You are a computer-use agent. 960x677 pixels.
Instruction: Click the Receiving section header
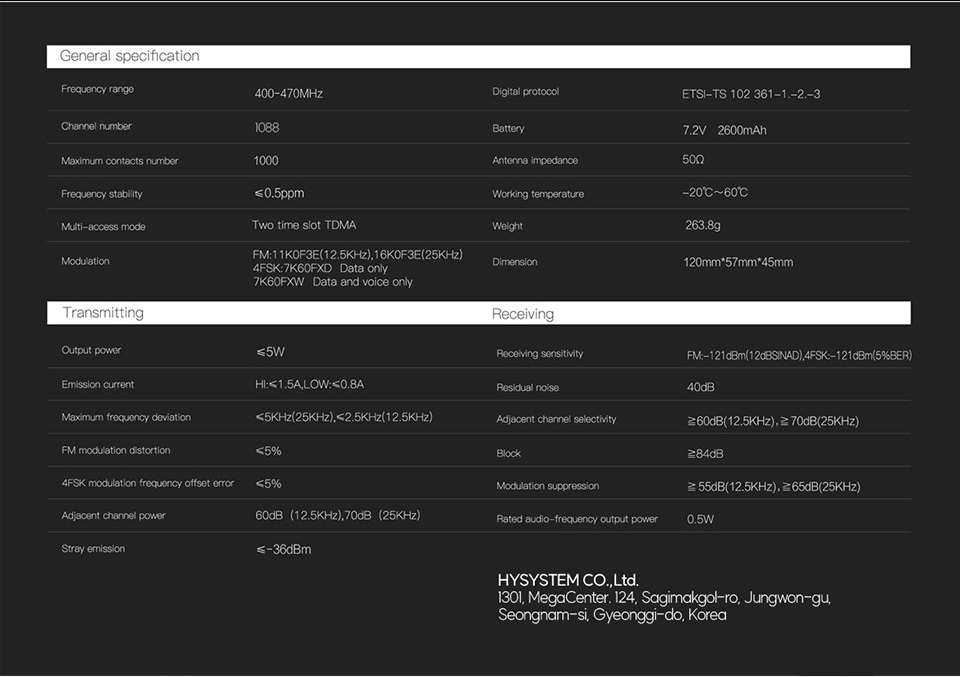point(522,314)
